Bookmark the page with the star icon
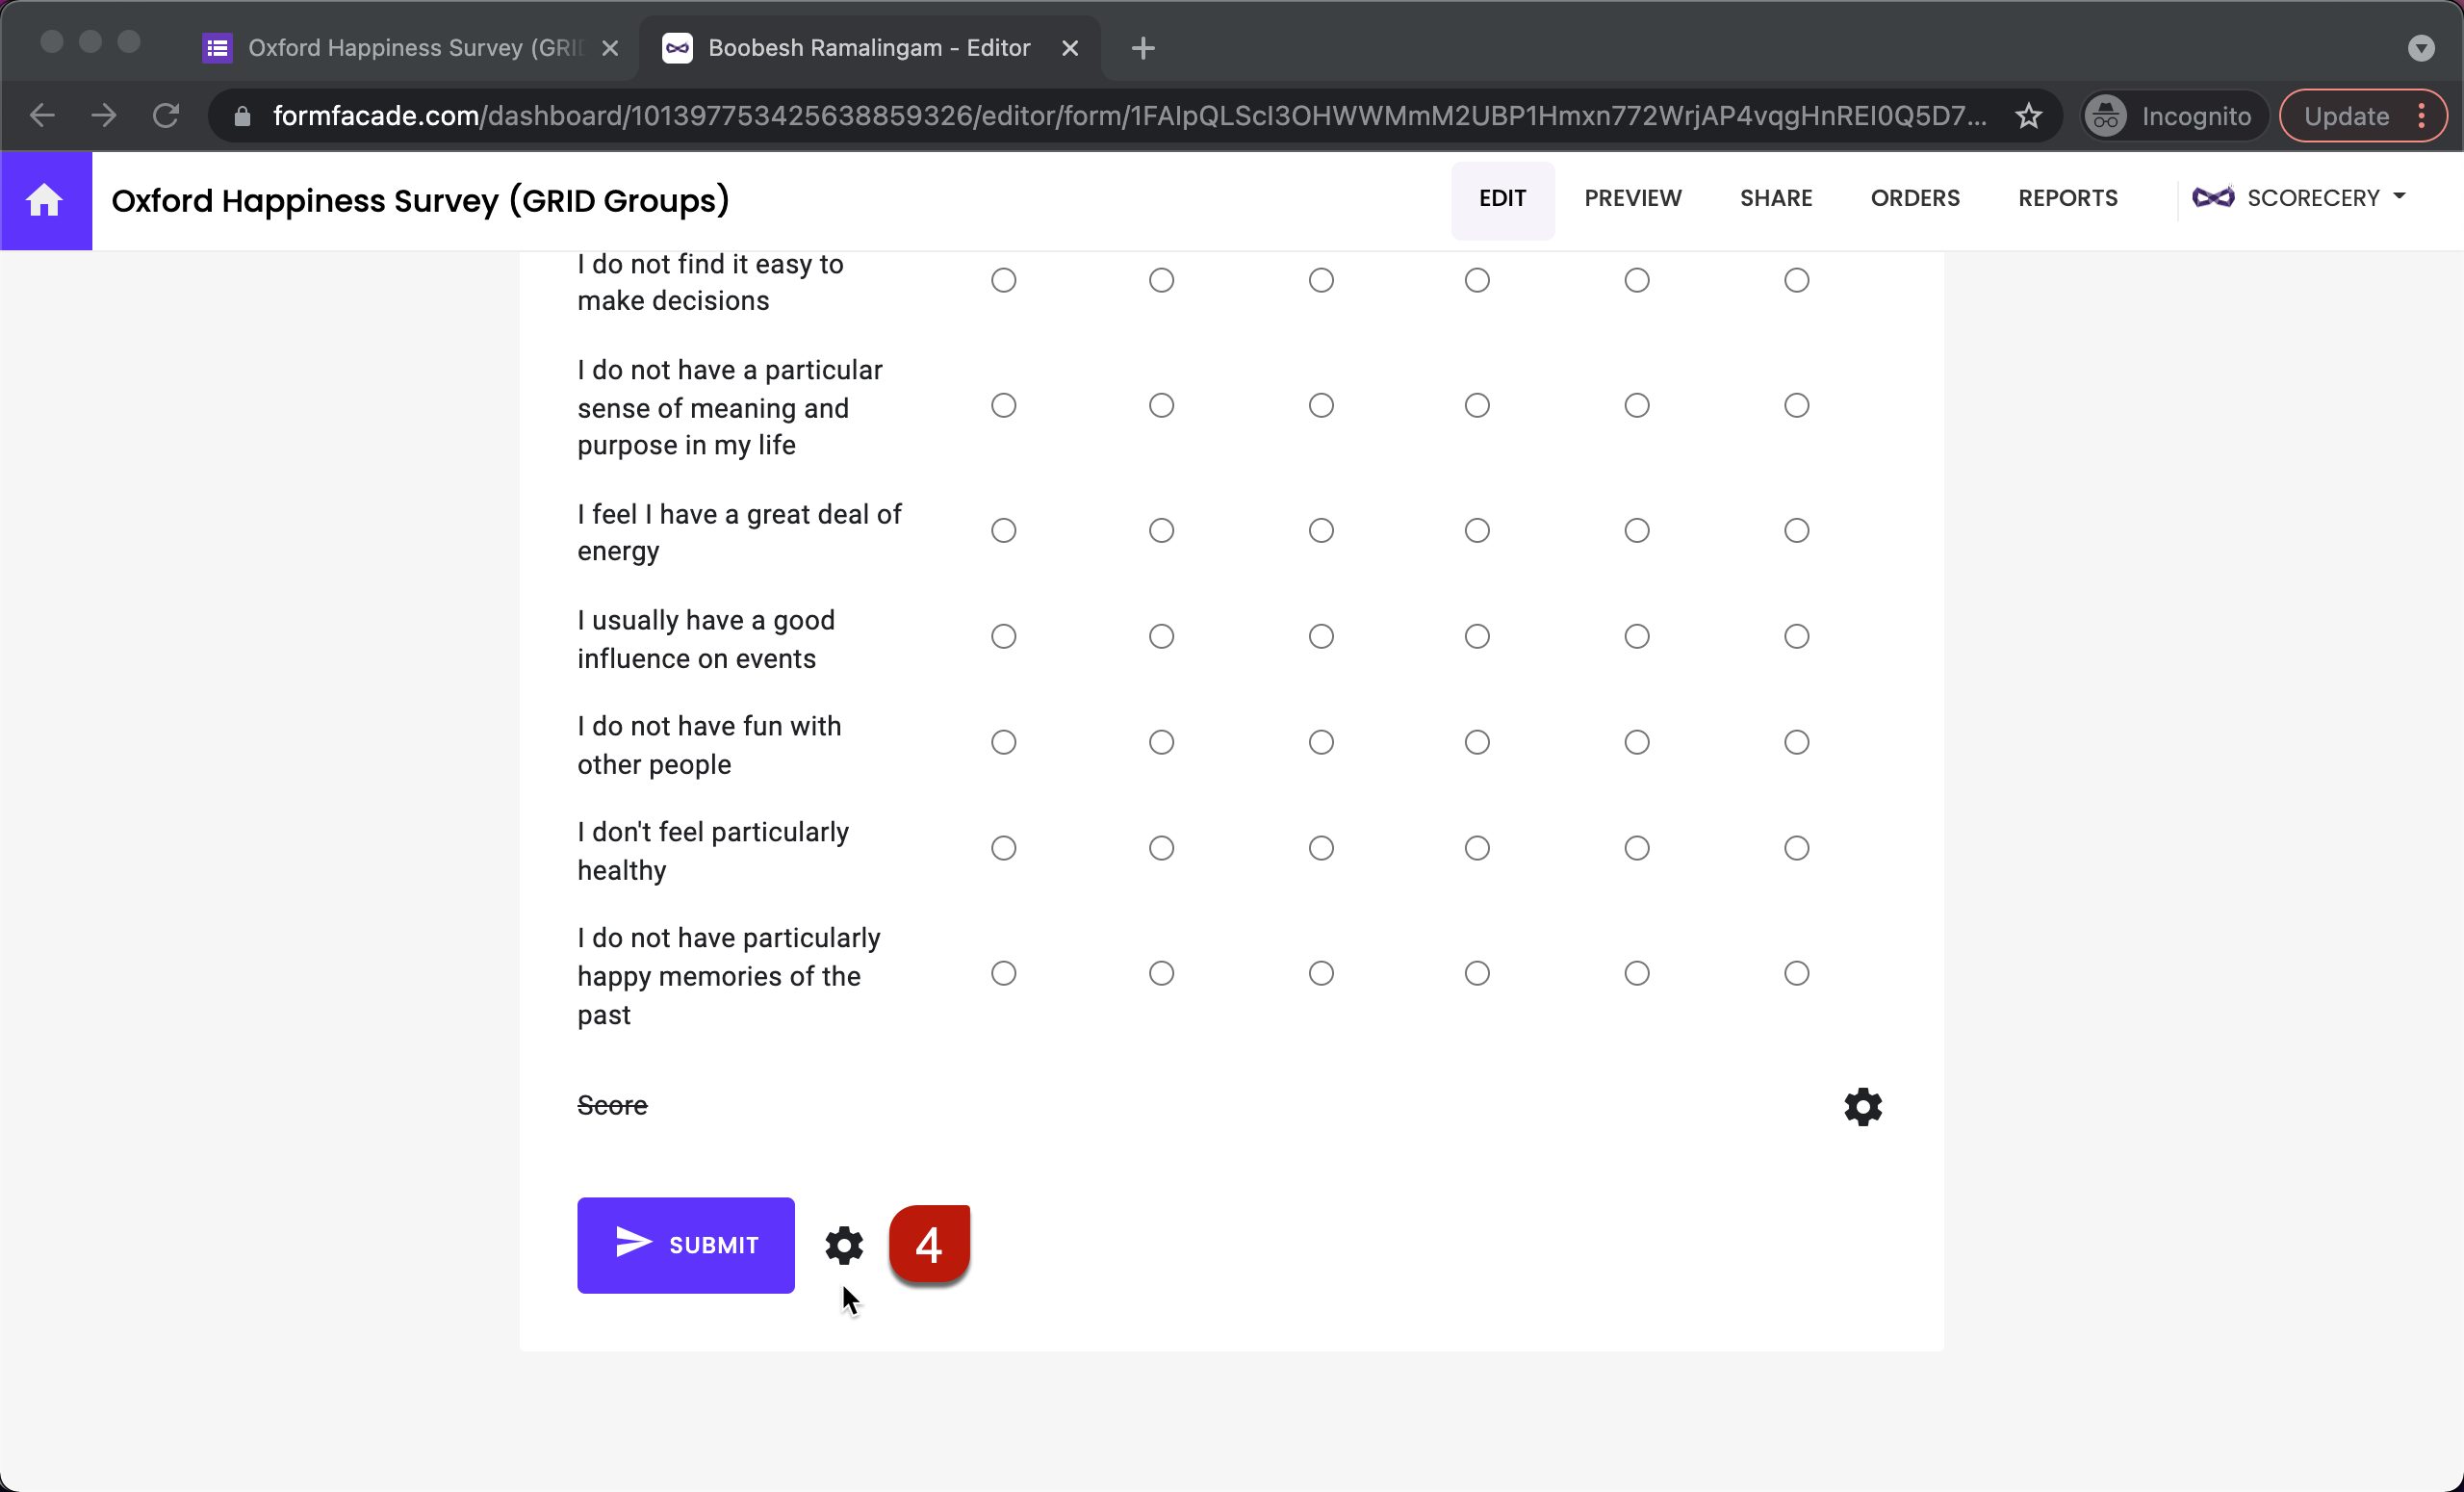The height and width of the screenshot is (1492, 2464). [x=2030, y=115]
